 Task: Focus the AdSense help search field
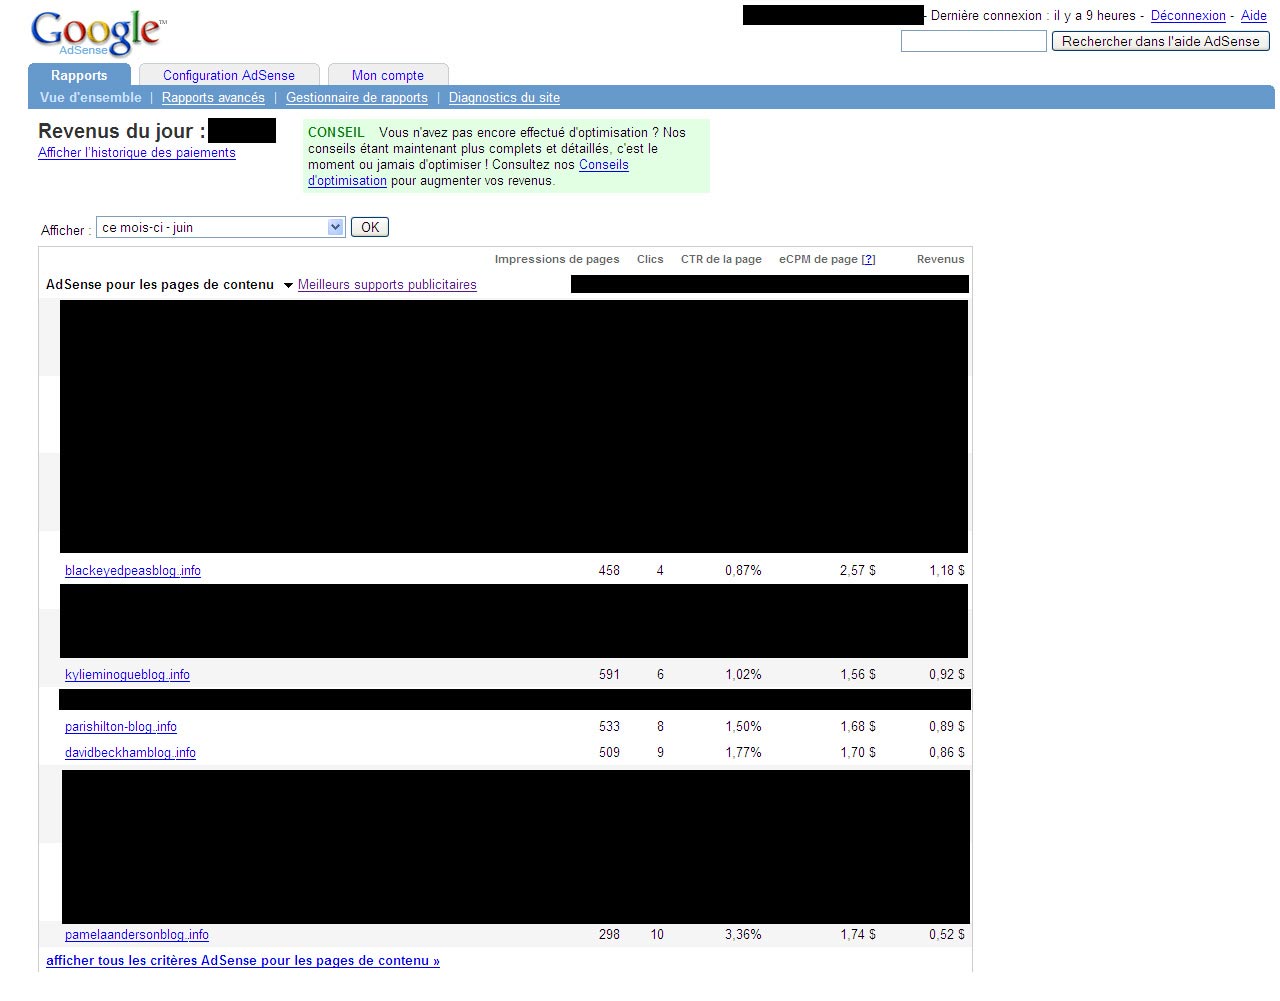click(x=974, y=41)
